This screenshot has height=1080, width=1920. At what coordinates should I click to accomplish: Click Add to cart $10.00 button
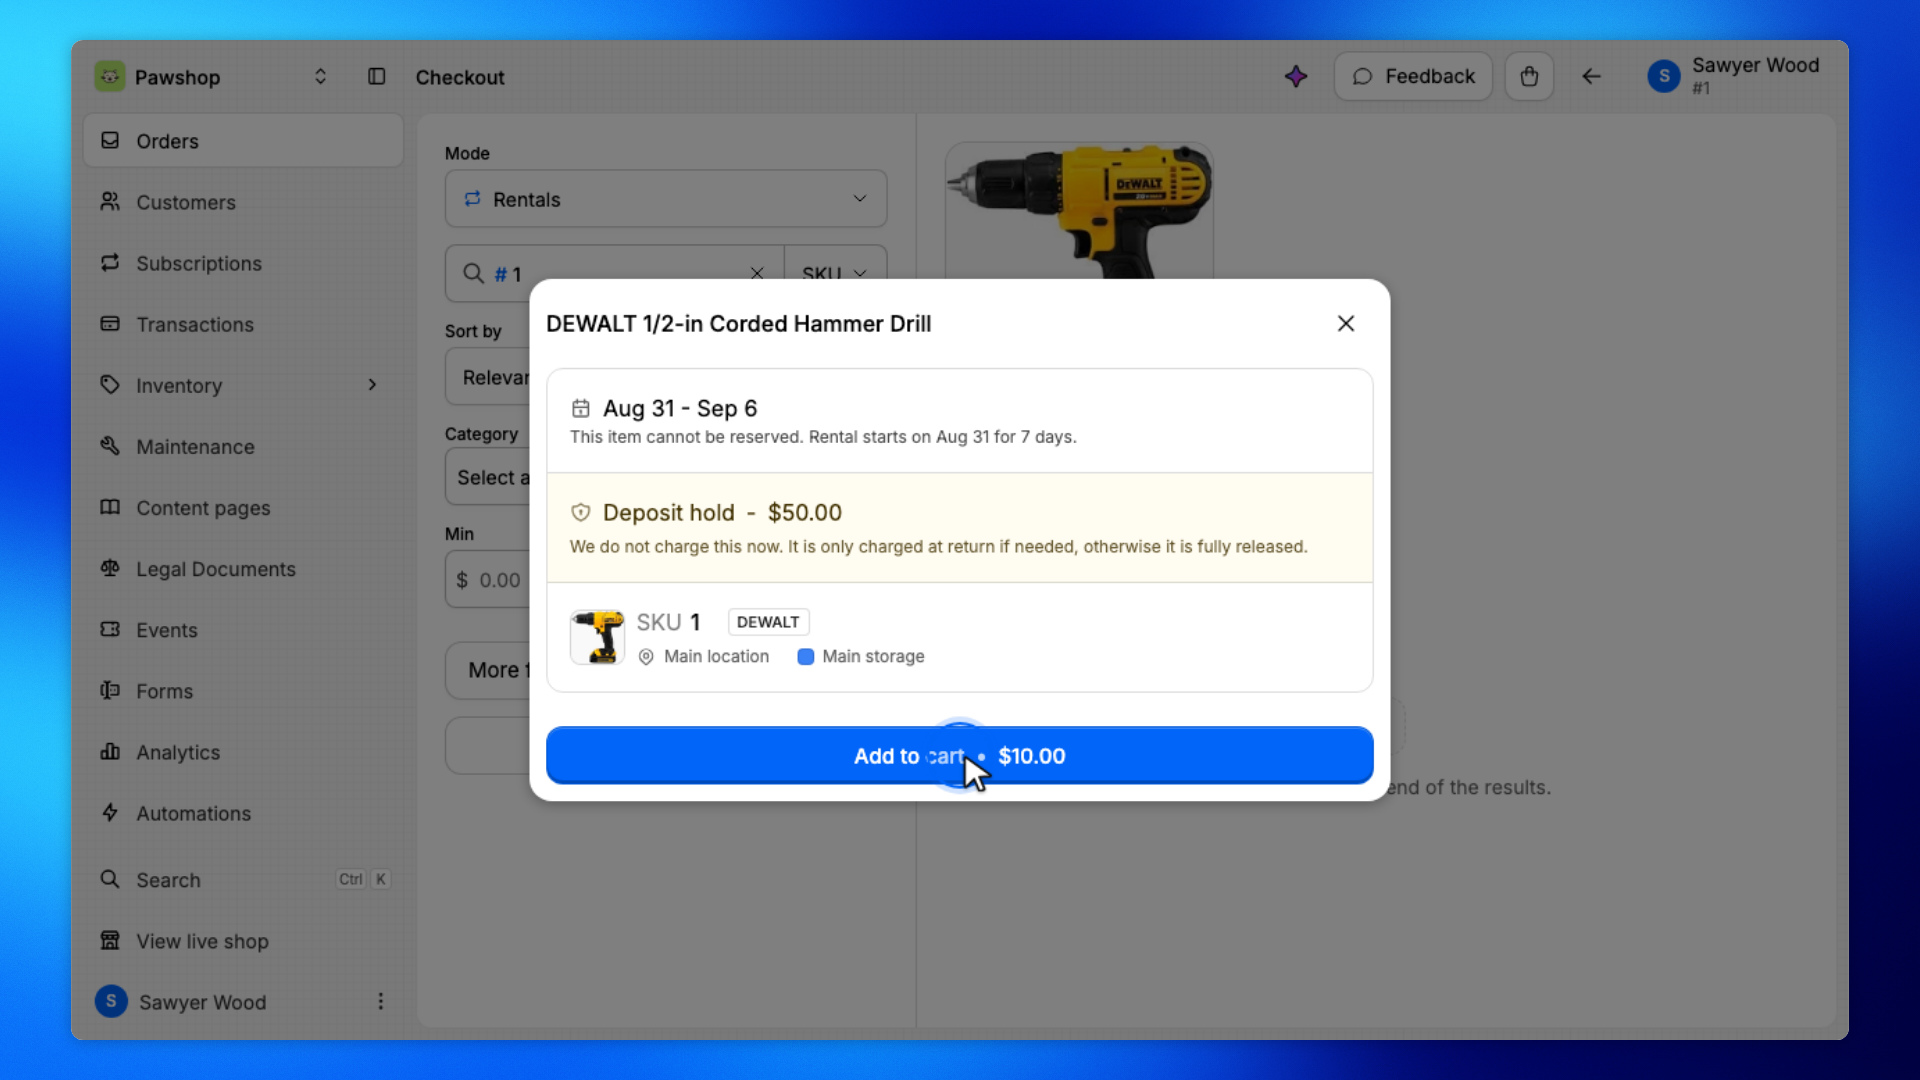960,756
